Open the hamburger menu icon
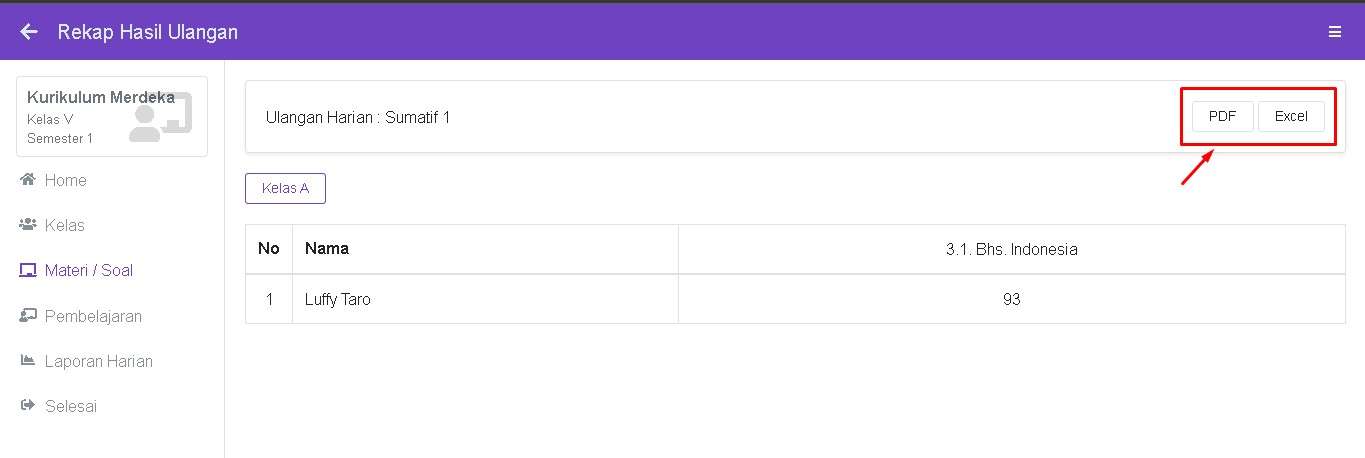 click(x=1334, y=32)
